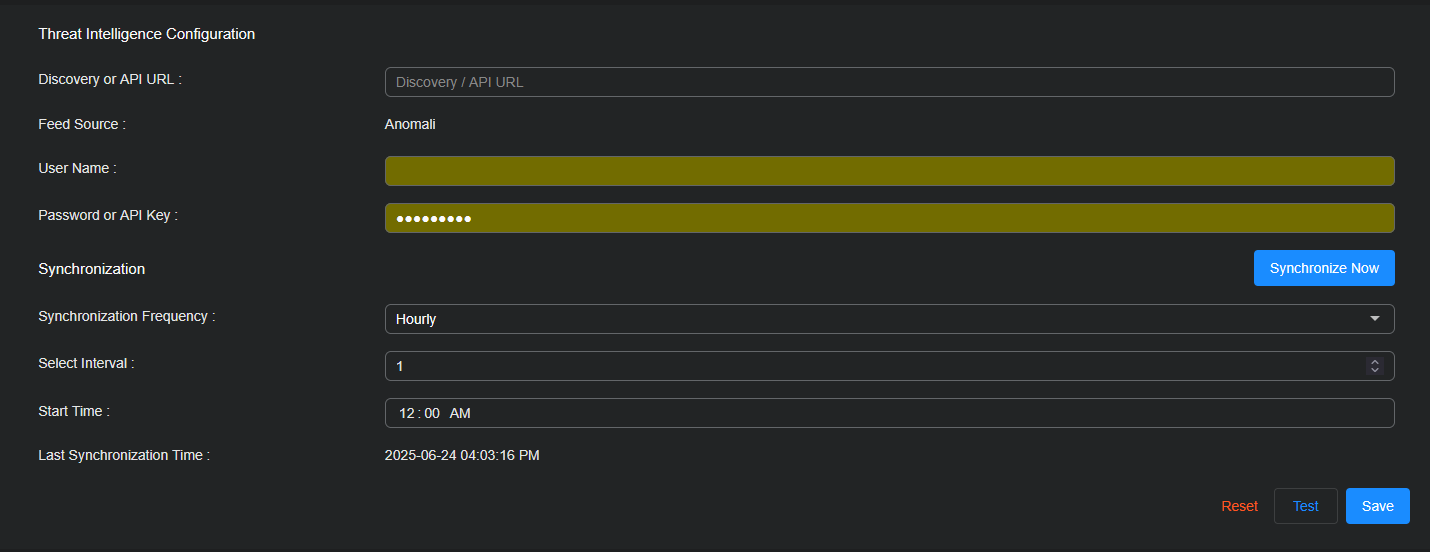Click the Password or API Key field
This screenshot has height=552, width=1430.
tap(889, 218)
